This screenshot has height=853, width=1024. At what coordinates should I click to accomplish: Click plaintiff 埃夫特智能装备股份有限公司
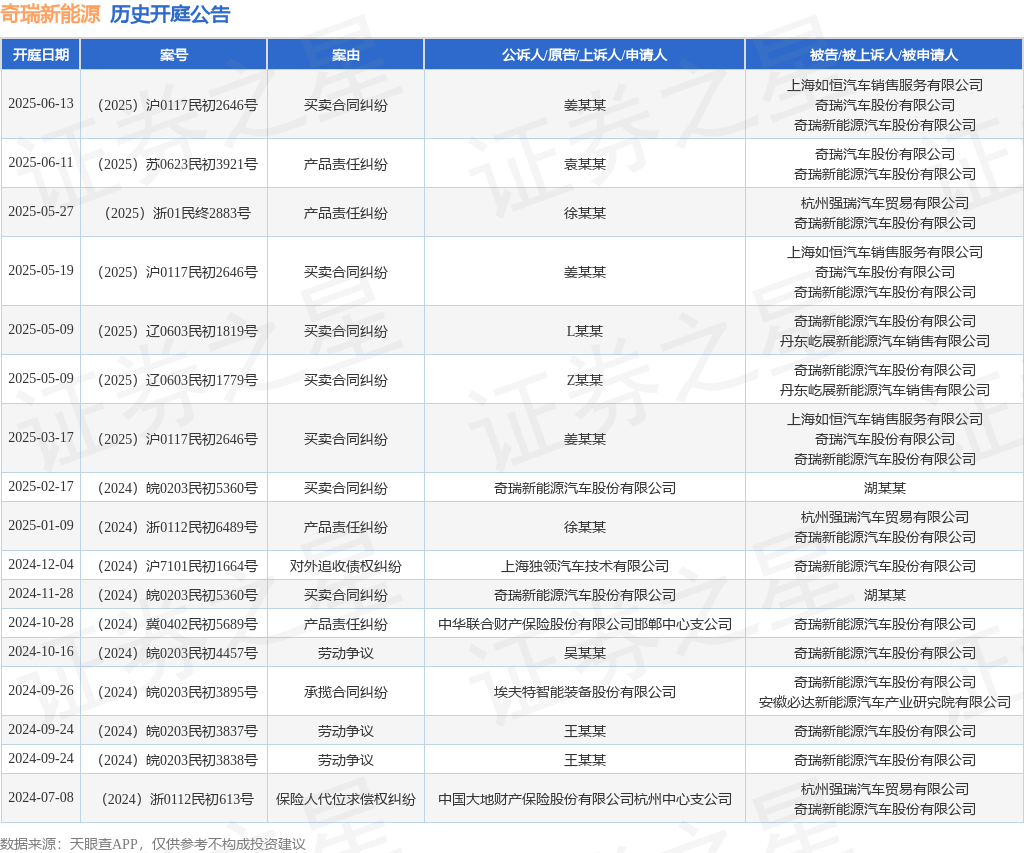click(584, 692)
